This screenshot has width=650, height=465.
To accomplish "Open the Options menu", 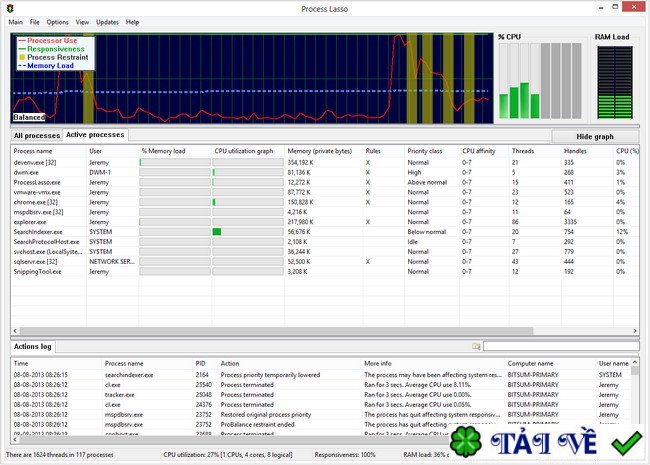I will click(x=58, y=21).
